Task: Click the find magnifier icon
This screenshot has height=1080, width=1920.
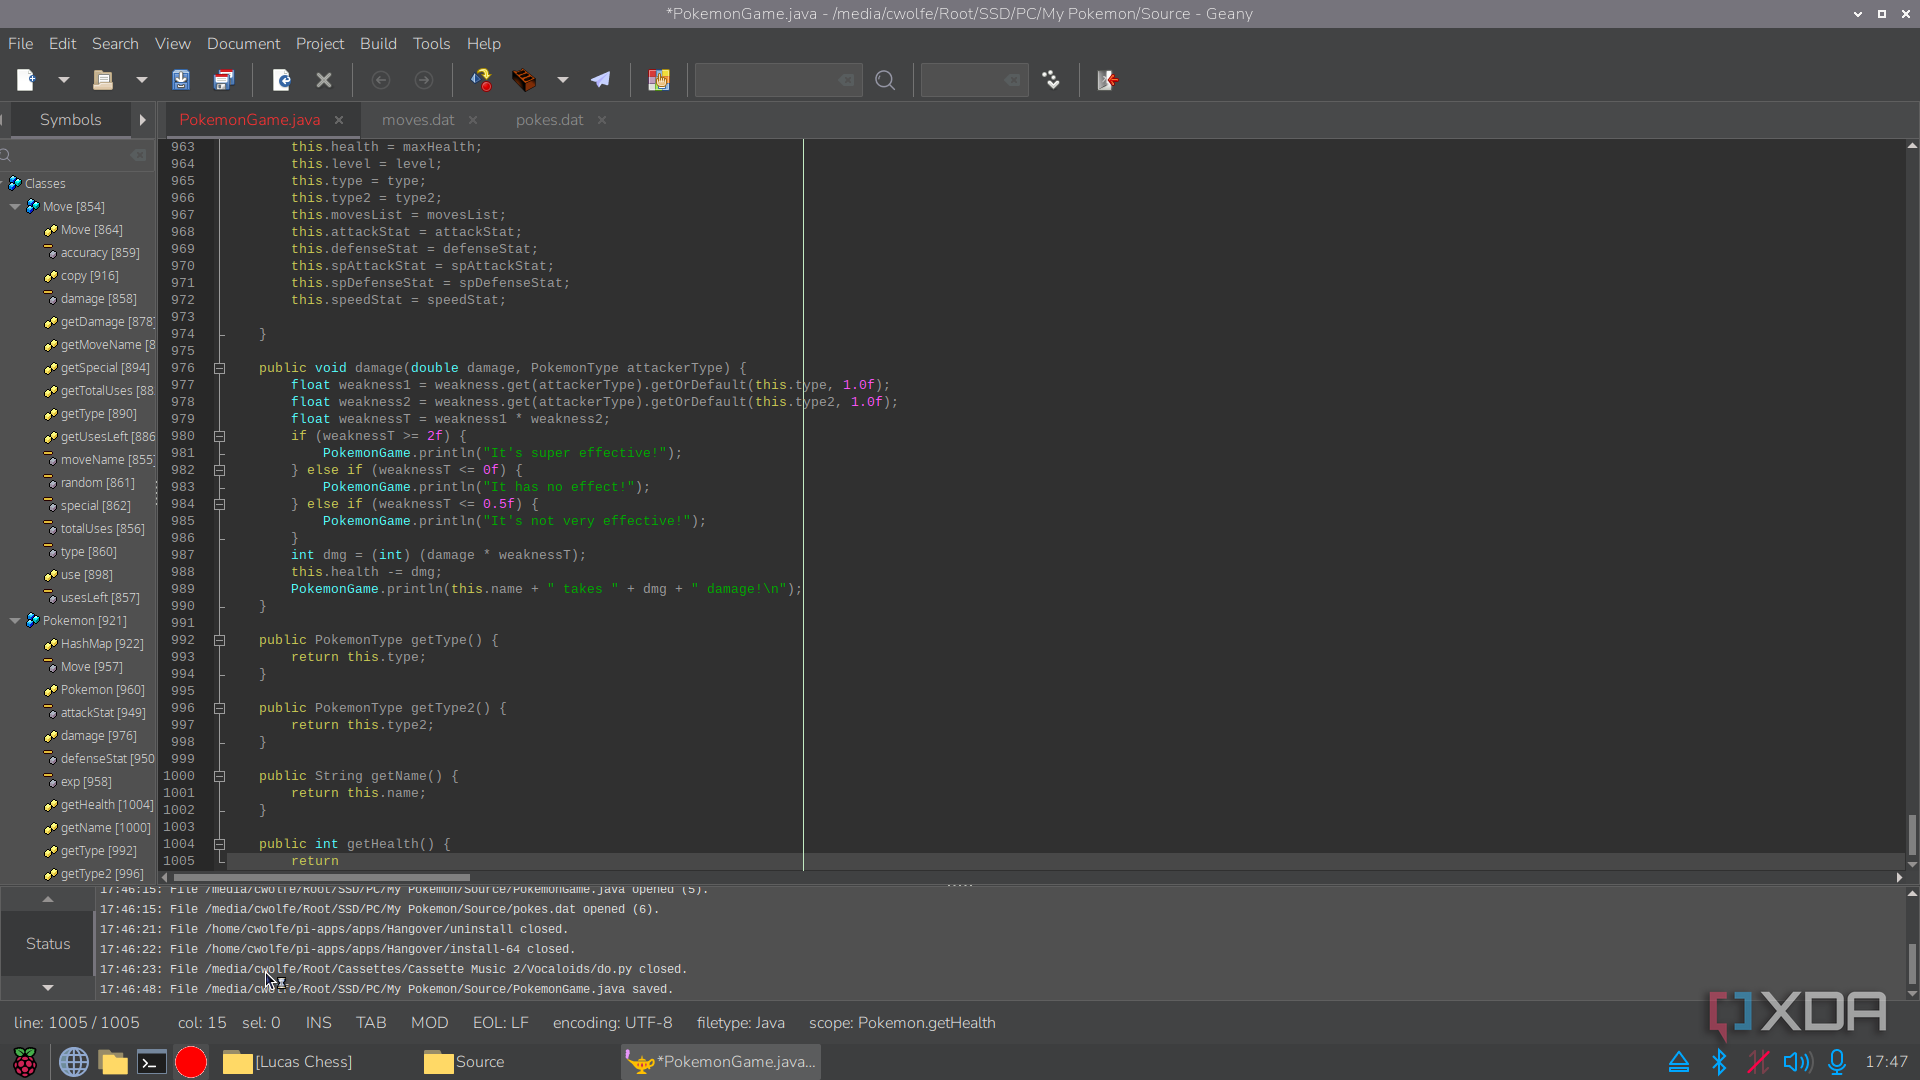Action: (x=885, y=80)
